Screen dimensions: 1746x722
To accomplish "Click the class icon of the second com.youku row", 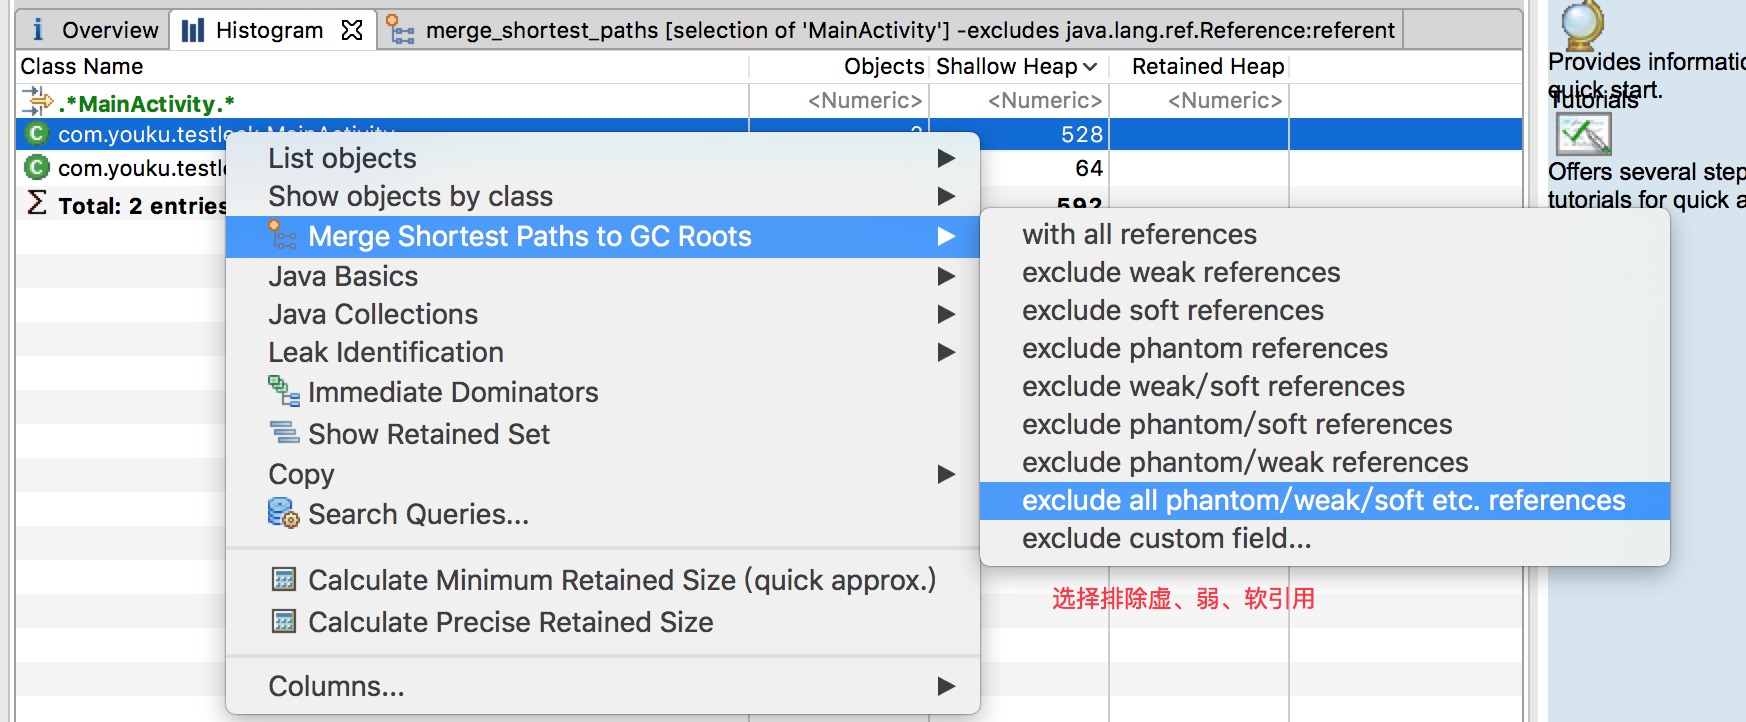I will point(37,167).
